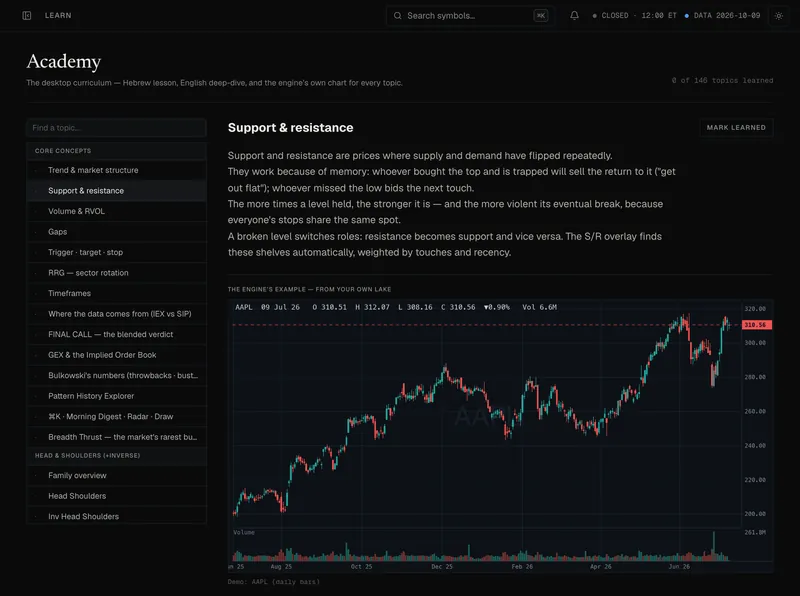Click the AAPL symbol in chart header
Screen dimensions: 800x596
click(x=243, y=307)
